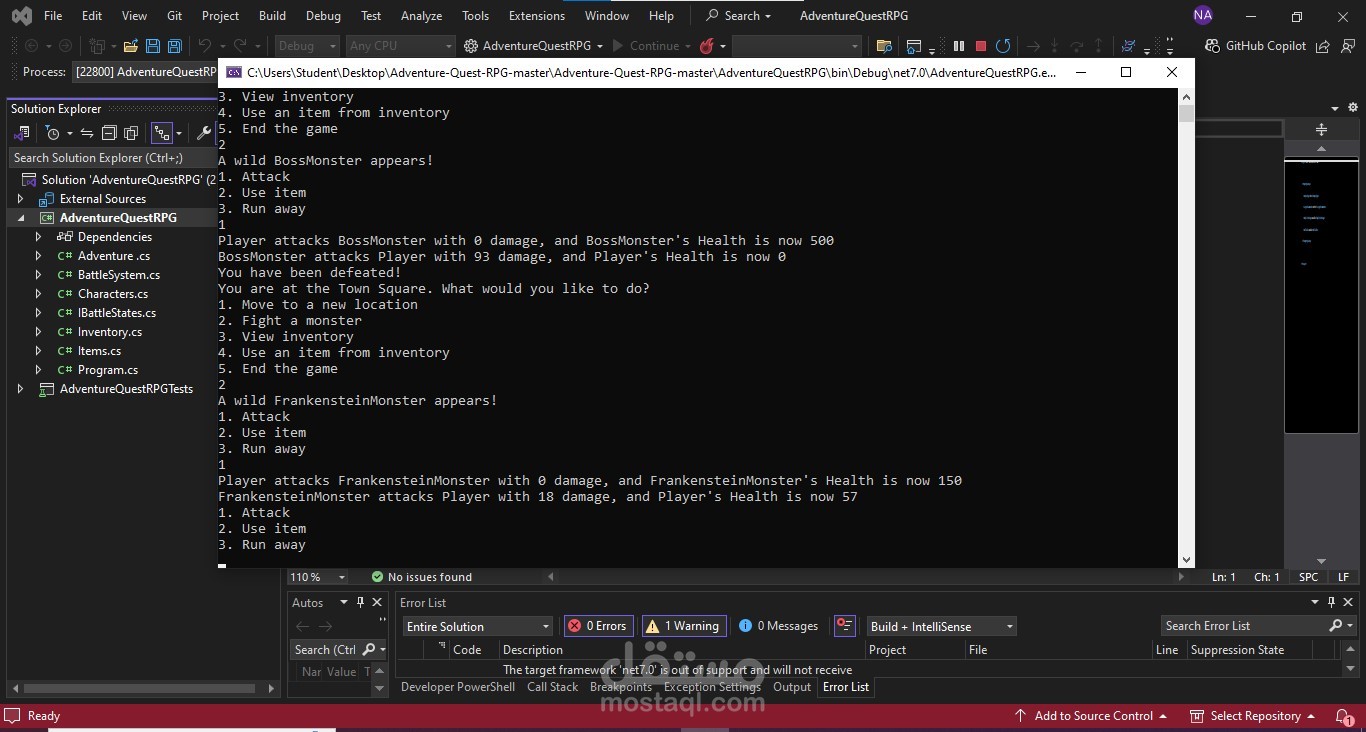Click the Switch Views icon in Solution Explorer
The image size is (1366, 732).
coord(23,133)
